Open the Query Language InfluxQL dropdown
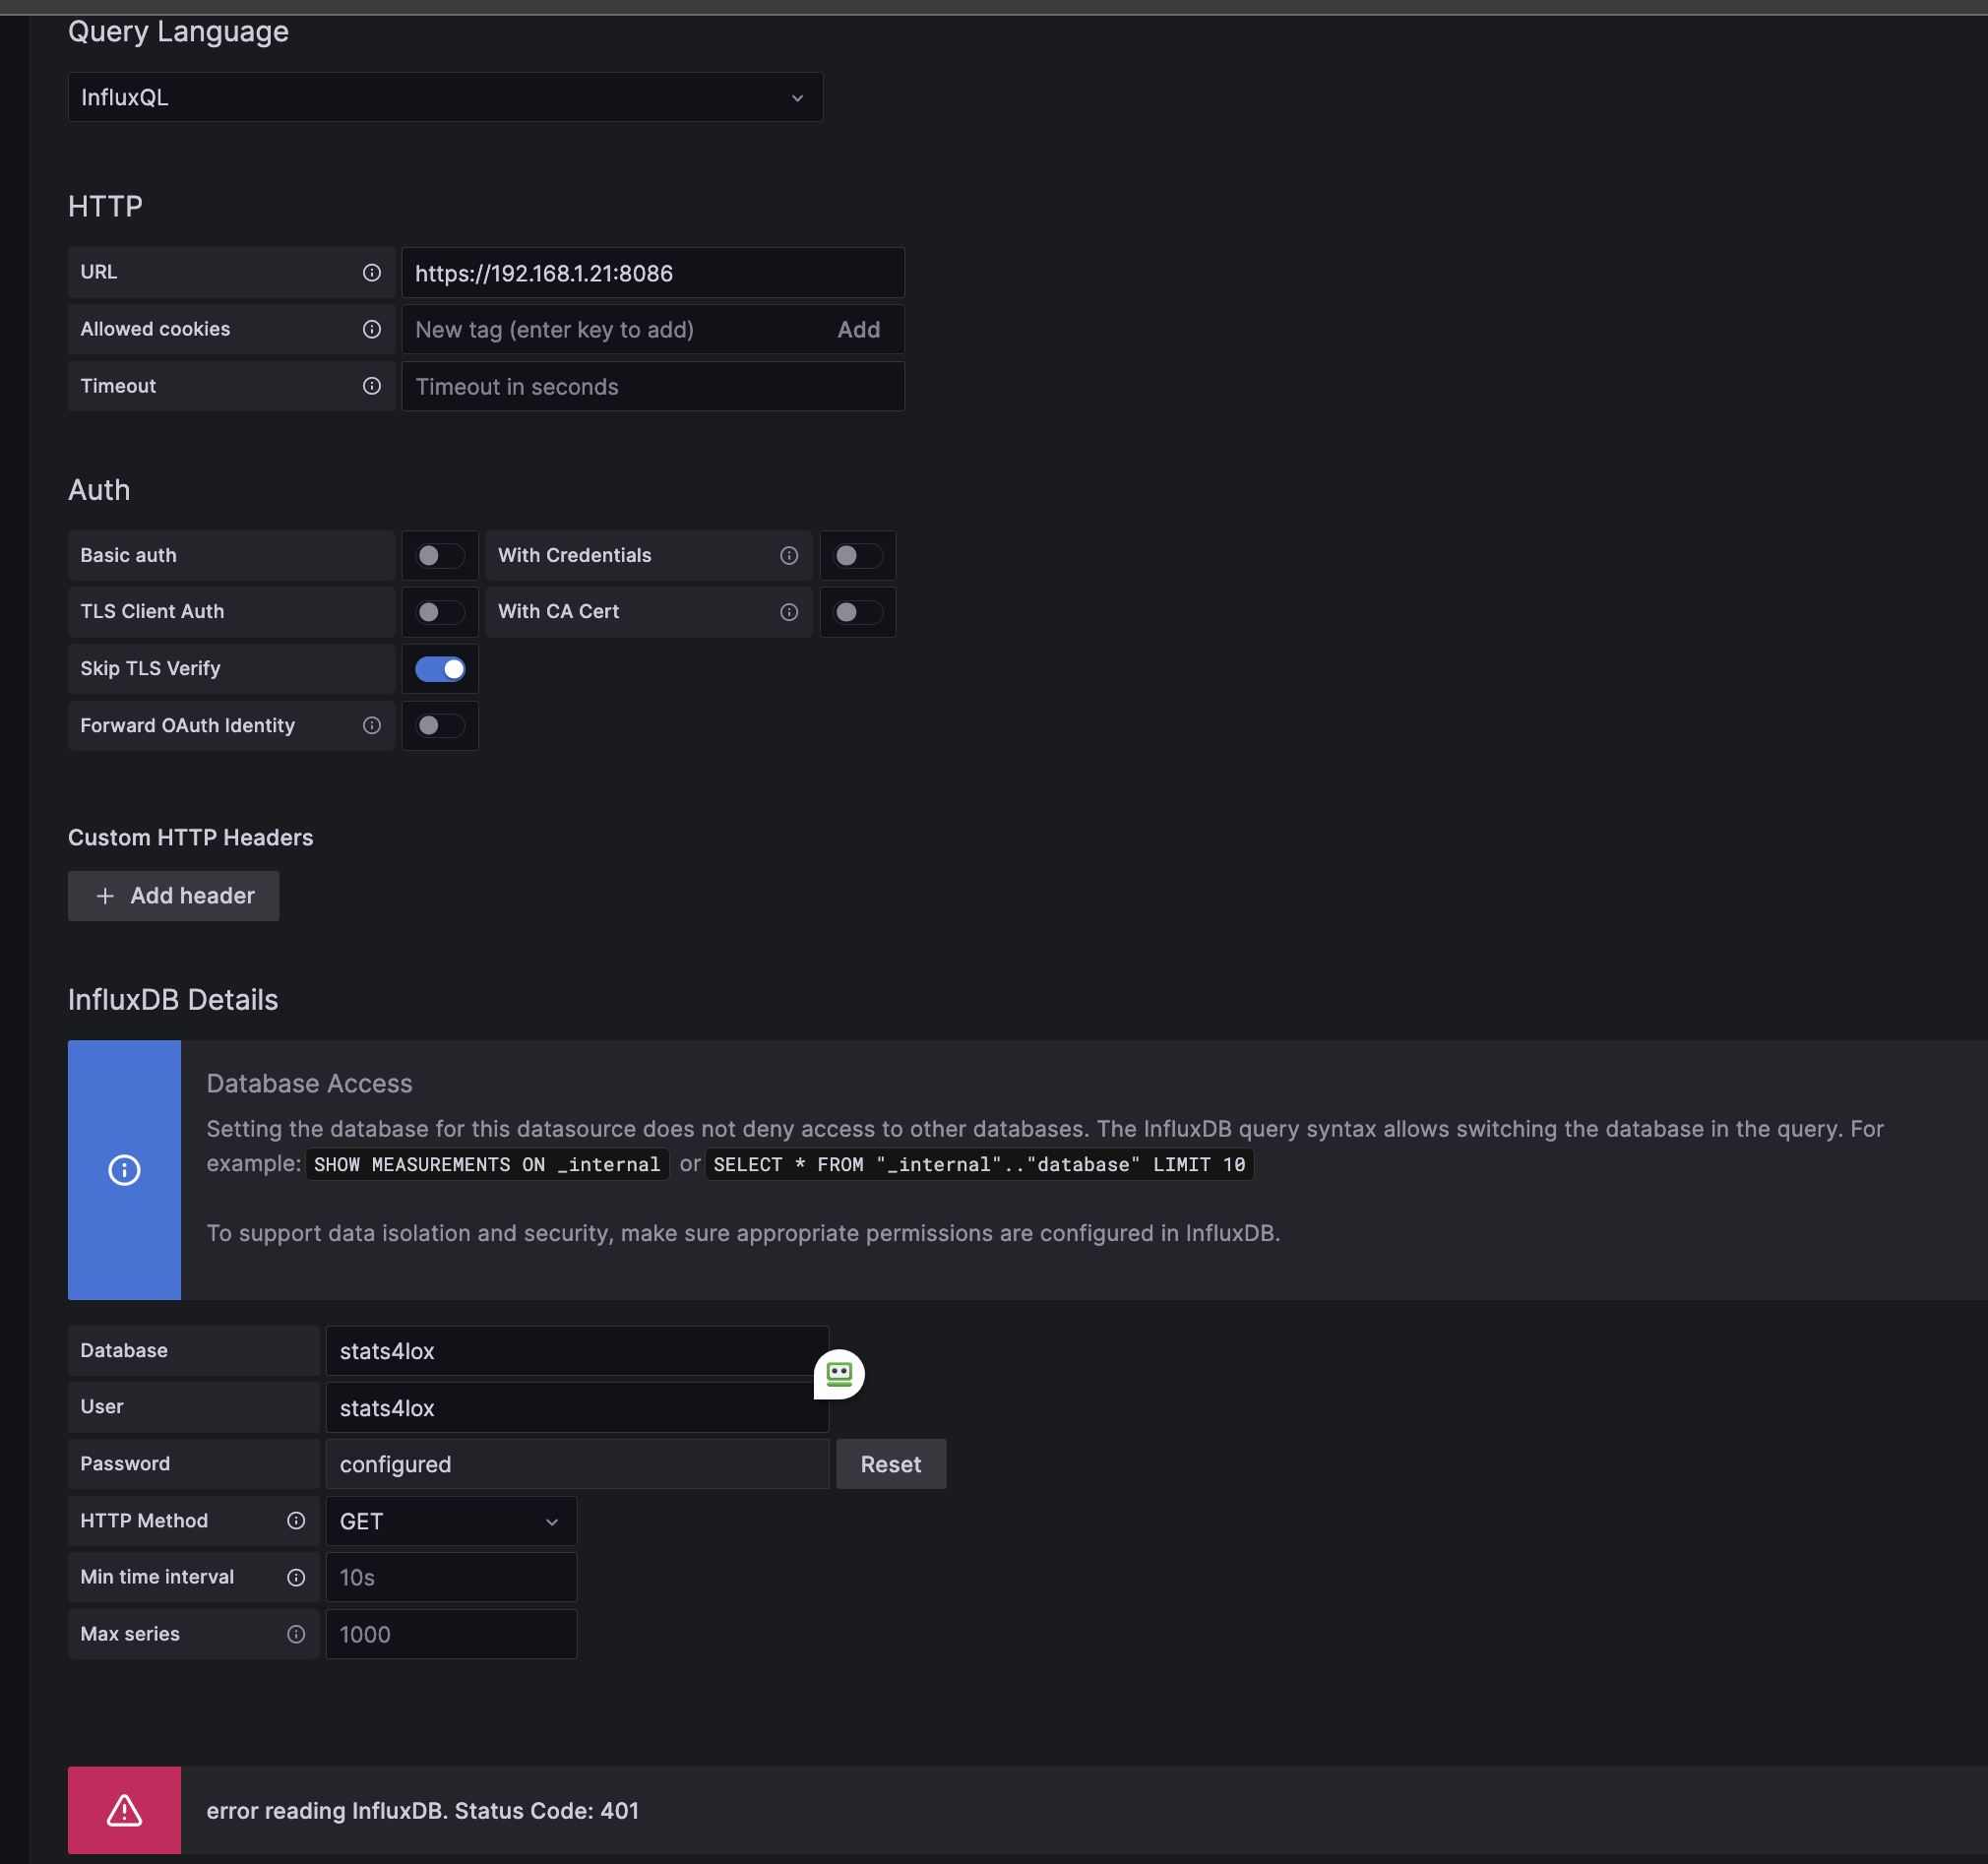1988x1864 pixels. 445,97
